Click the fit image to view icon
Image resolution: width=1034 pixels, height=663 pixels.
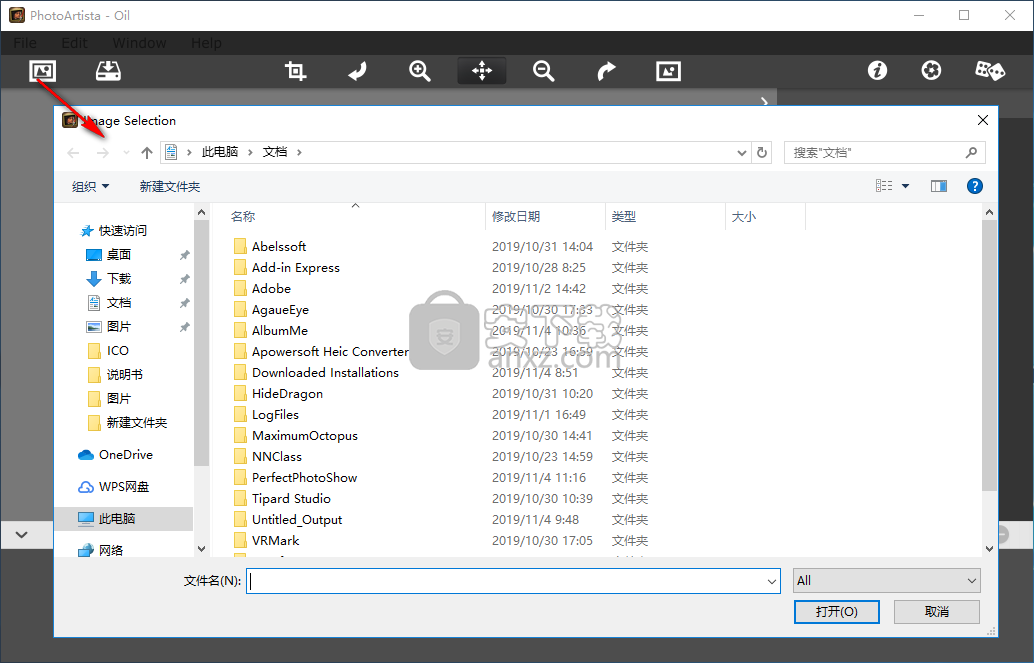(x=668, y=71)
